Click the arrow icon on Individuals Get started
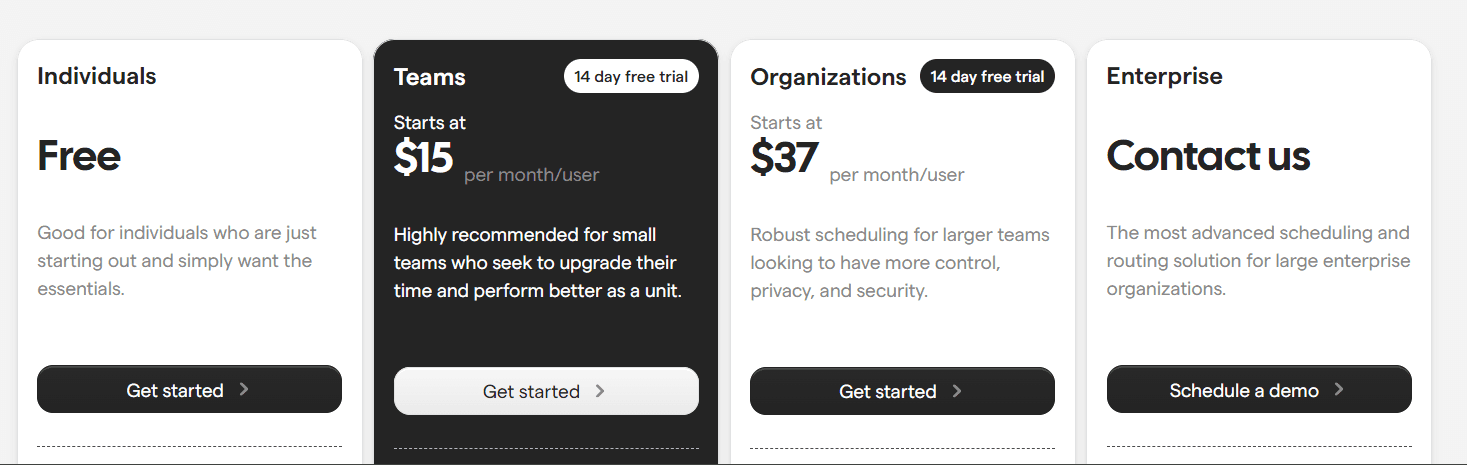 pyautogui.click(x=244, y=390)
